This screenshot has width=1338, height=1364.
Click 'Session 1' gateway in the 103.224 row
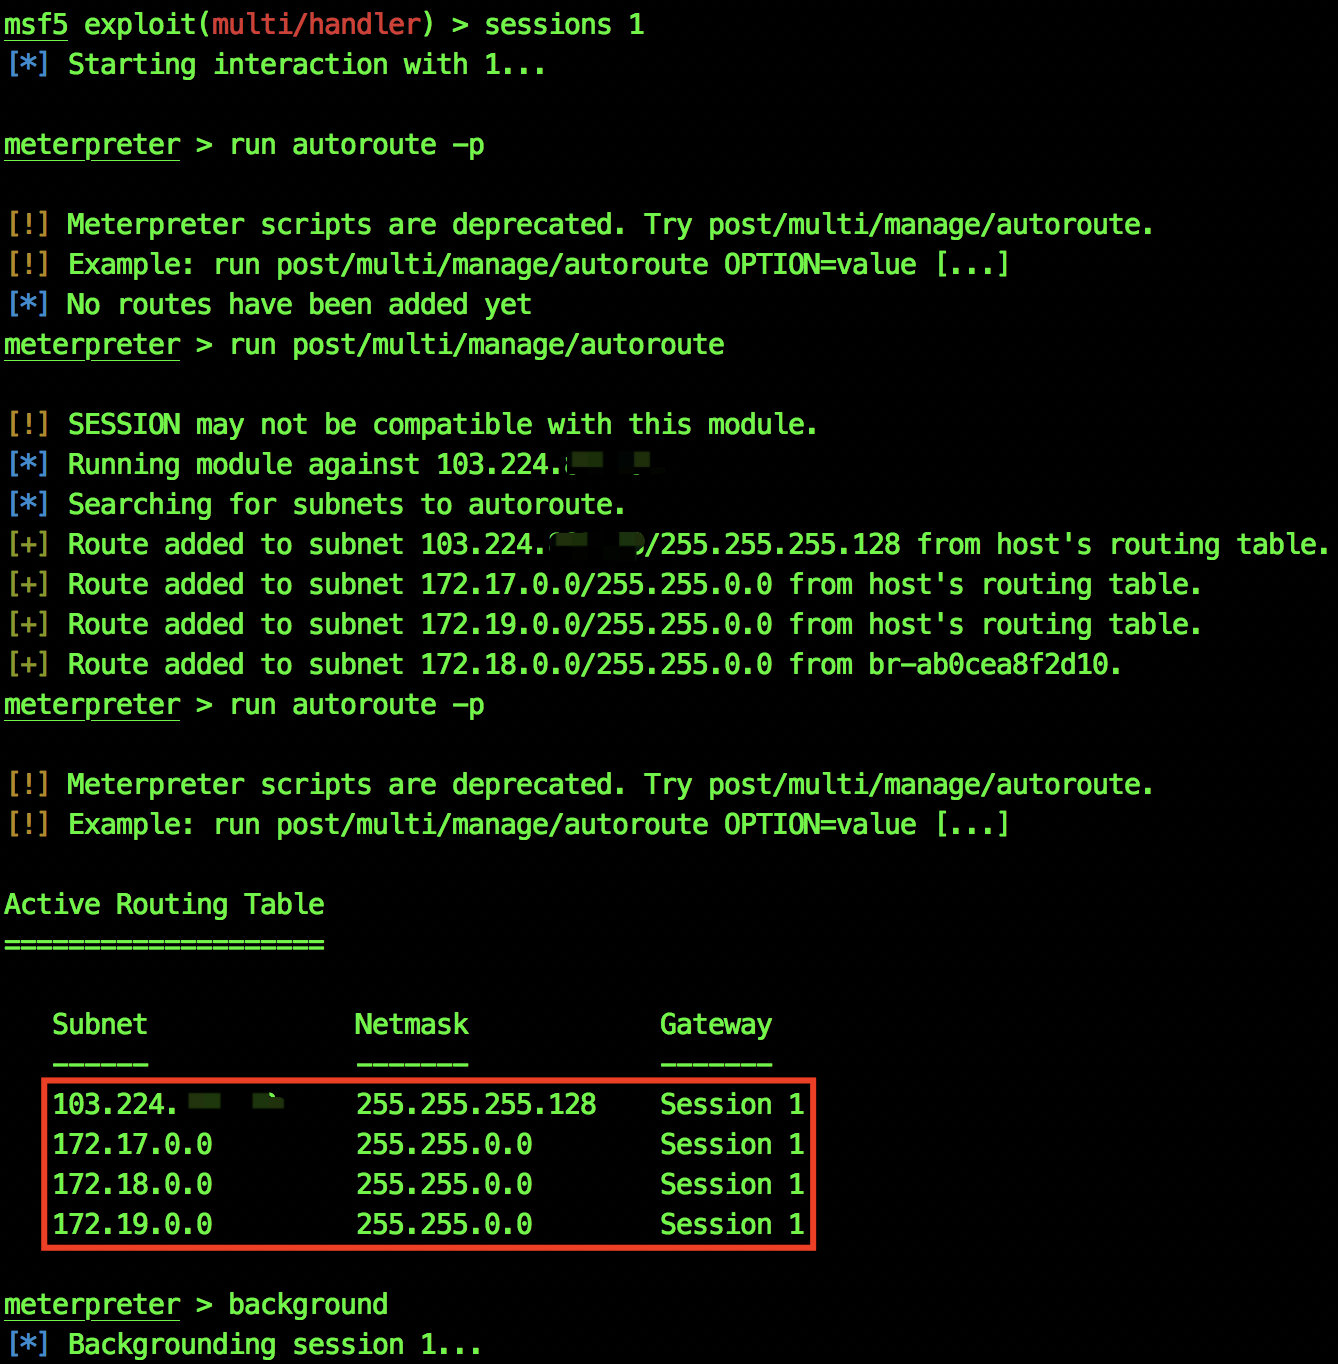[732, 1104]
